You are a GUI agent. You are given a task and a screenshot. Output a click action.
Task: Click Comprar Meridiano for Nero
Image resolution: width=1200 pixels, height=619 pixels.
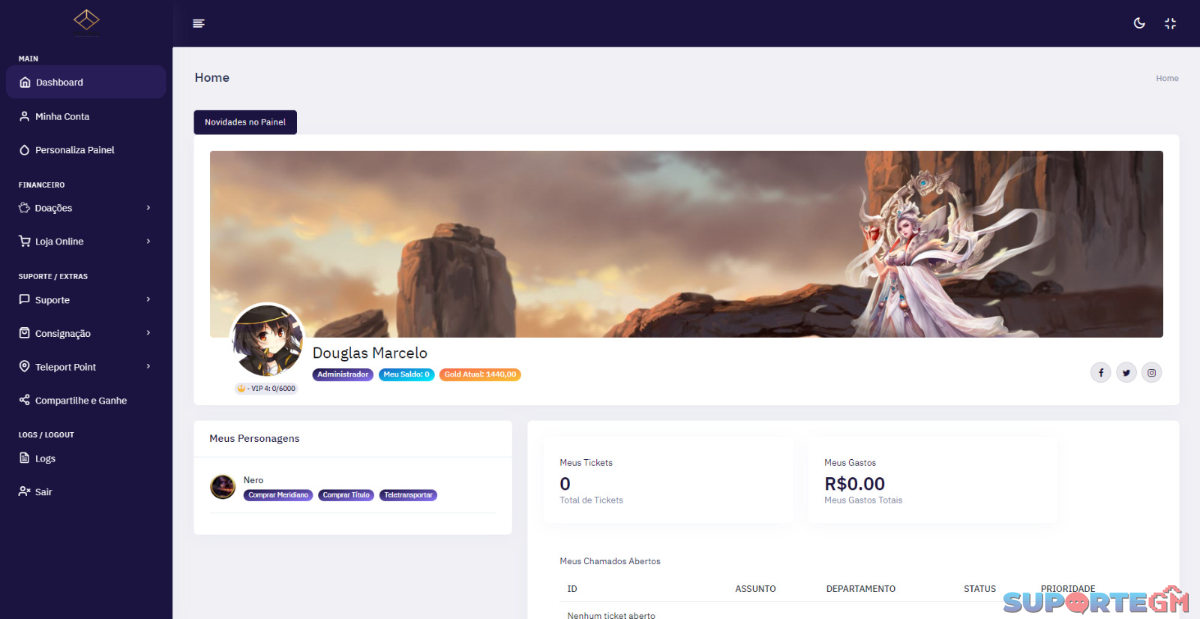[x=278, y=495]
